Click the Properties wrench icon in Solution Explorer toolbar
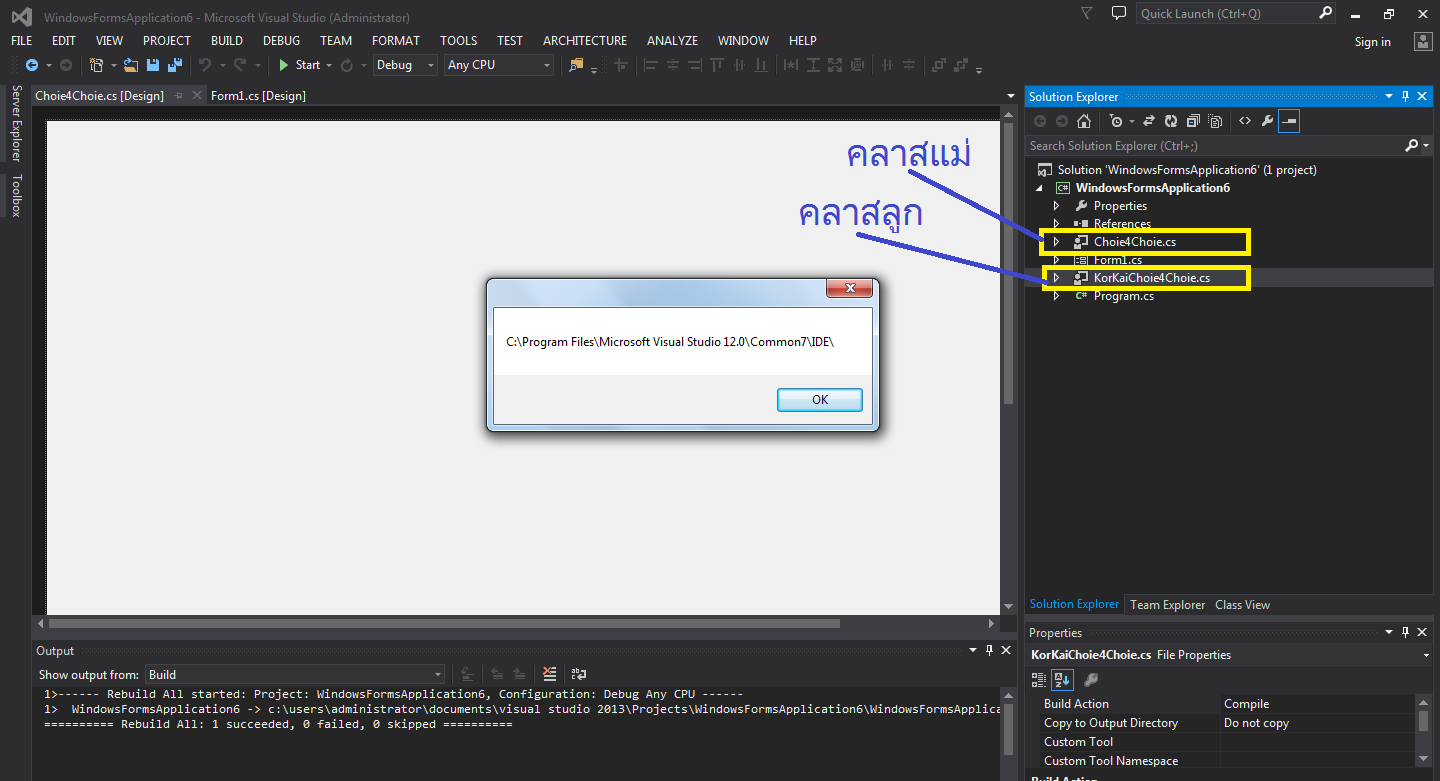The image size is (1440, 781). pyautogui.click(x=1267, y=121)
